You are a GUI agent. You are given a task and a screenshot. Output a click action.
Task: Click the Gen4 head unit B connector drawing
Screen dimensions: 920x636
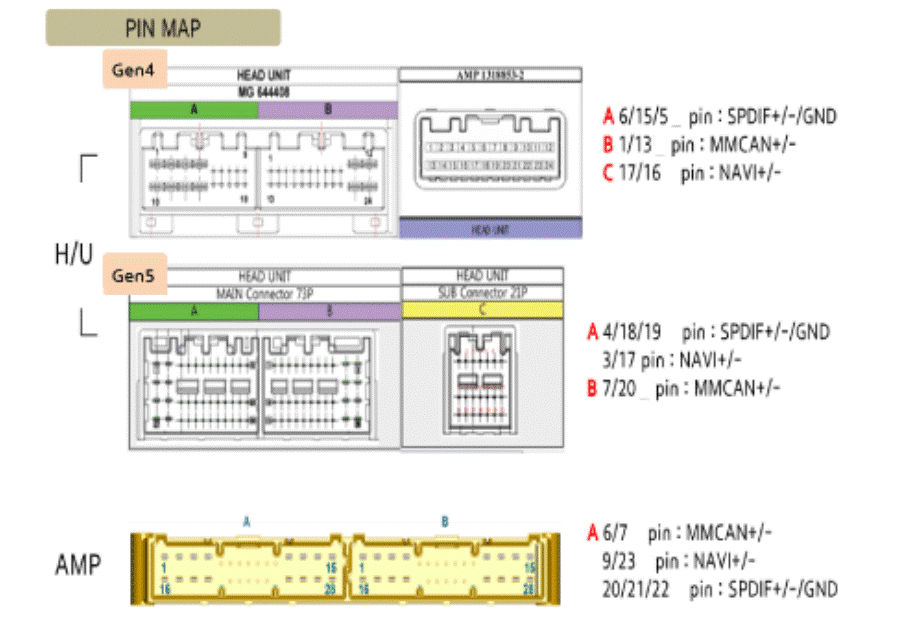[322, 170]
